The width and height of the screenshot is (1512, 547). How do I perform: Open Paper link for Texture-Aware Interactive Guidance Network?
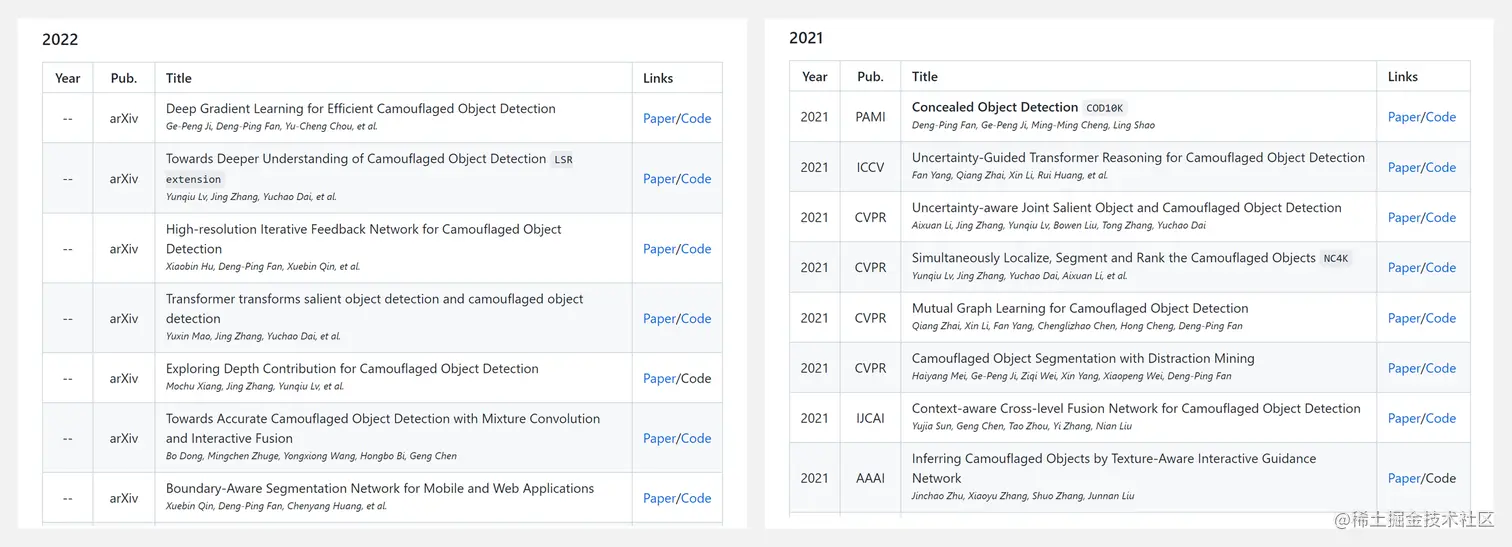coord(1404,479)
